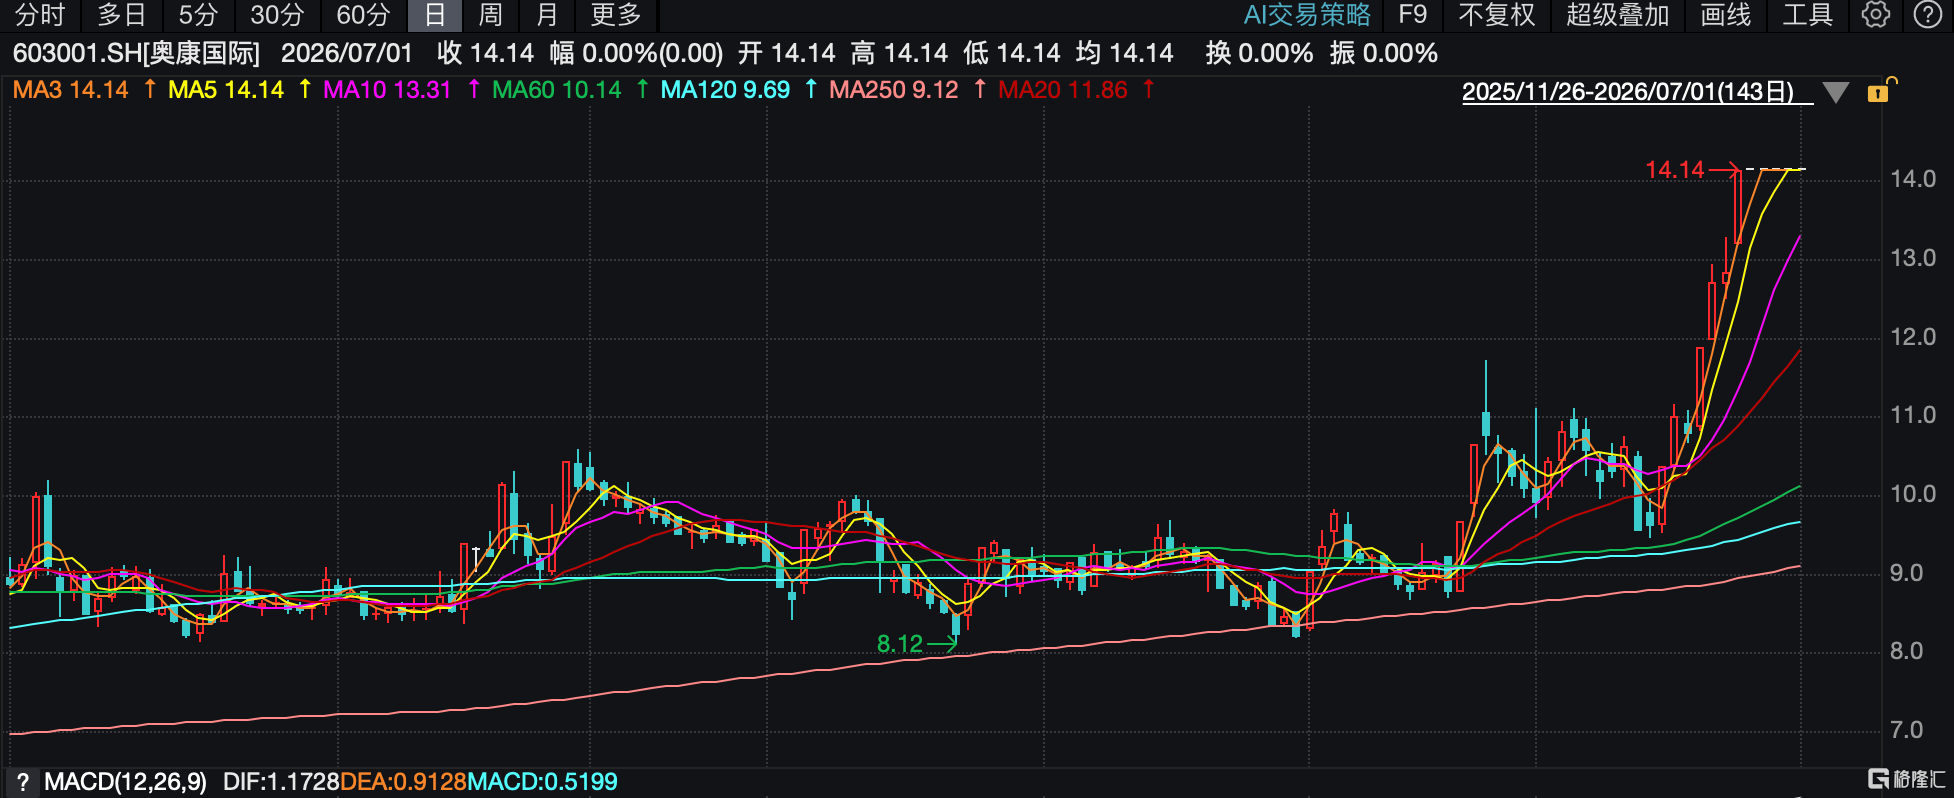Viewport: 1954px width, 798px height.
Task: Open the 更多 period dropdown
Action: coord(616,15)
